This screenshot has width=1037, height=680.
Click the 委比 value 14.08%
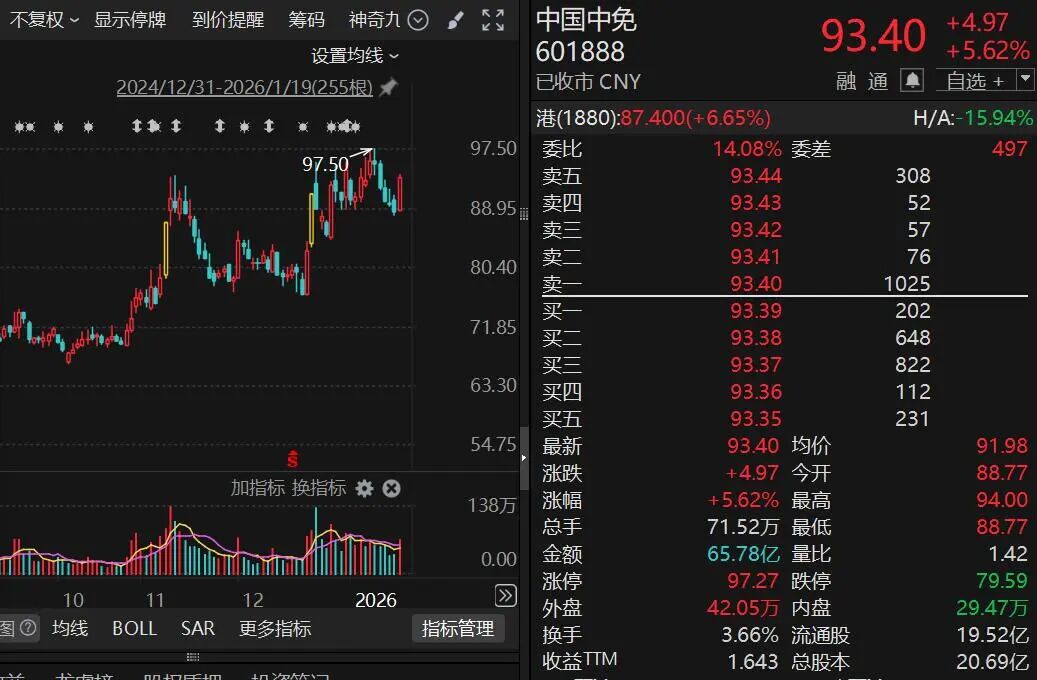[x=747, y=149]
